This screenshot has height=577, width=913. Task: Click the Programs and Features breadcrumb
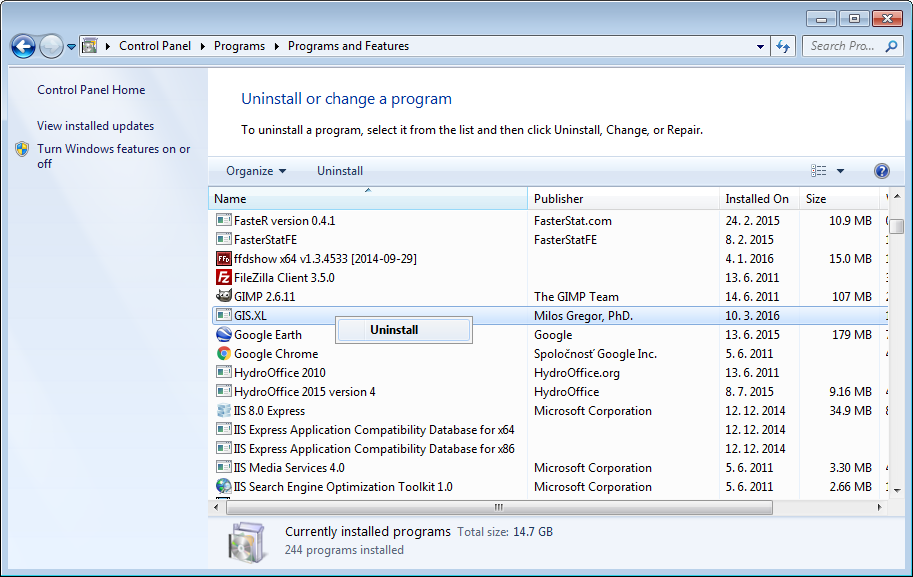[348, 46]
